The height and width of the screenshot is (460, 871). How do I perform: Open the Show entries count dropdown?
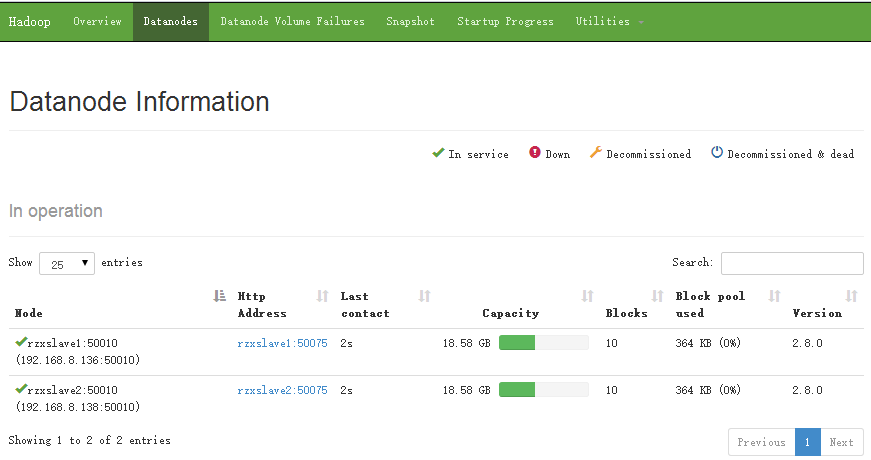point(67,263)
